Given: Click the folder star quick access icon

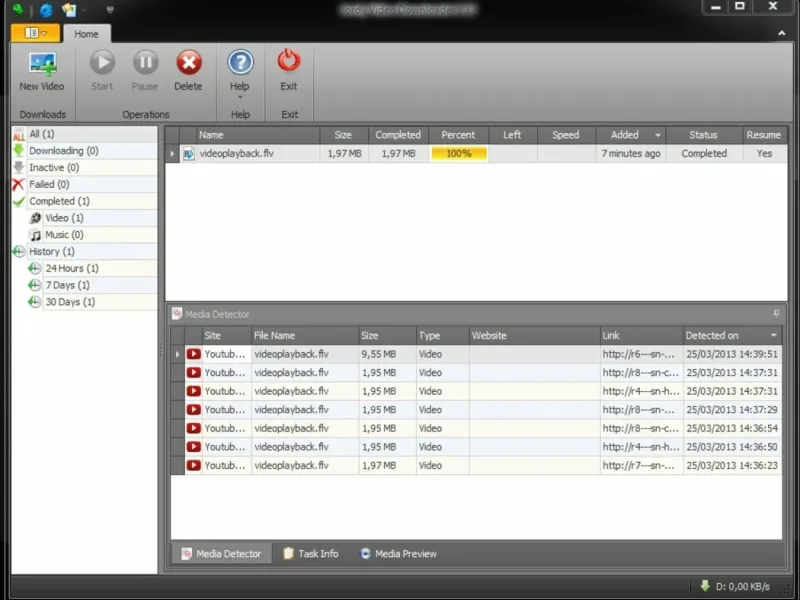Looking at the screenshot, I should coord(68,10).
